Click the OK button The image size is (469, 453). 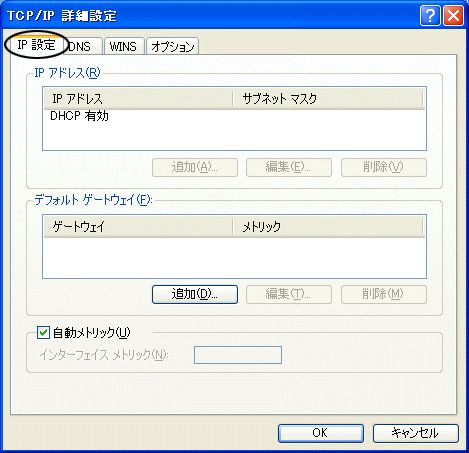[x=320, y=433]
